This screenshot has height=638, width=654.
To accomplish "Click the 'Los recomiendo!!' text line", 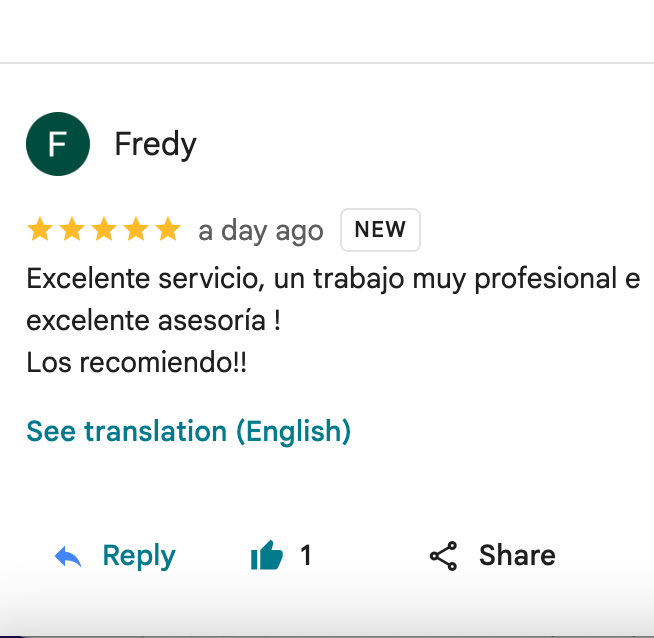I will [136, 362].
